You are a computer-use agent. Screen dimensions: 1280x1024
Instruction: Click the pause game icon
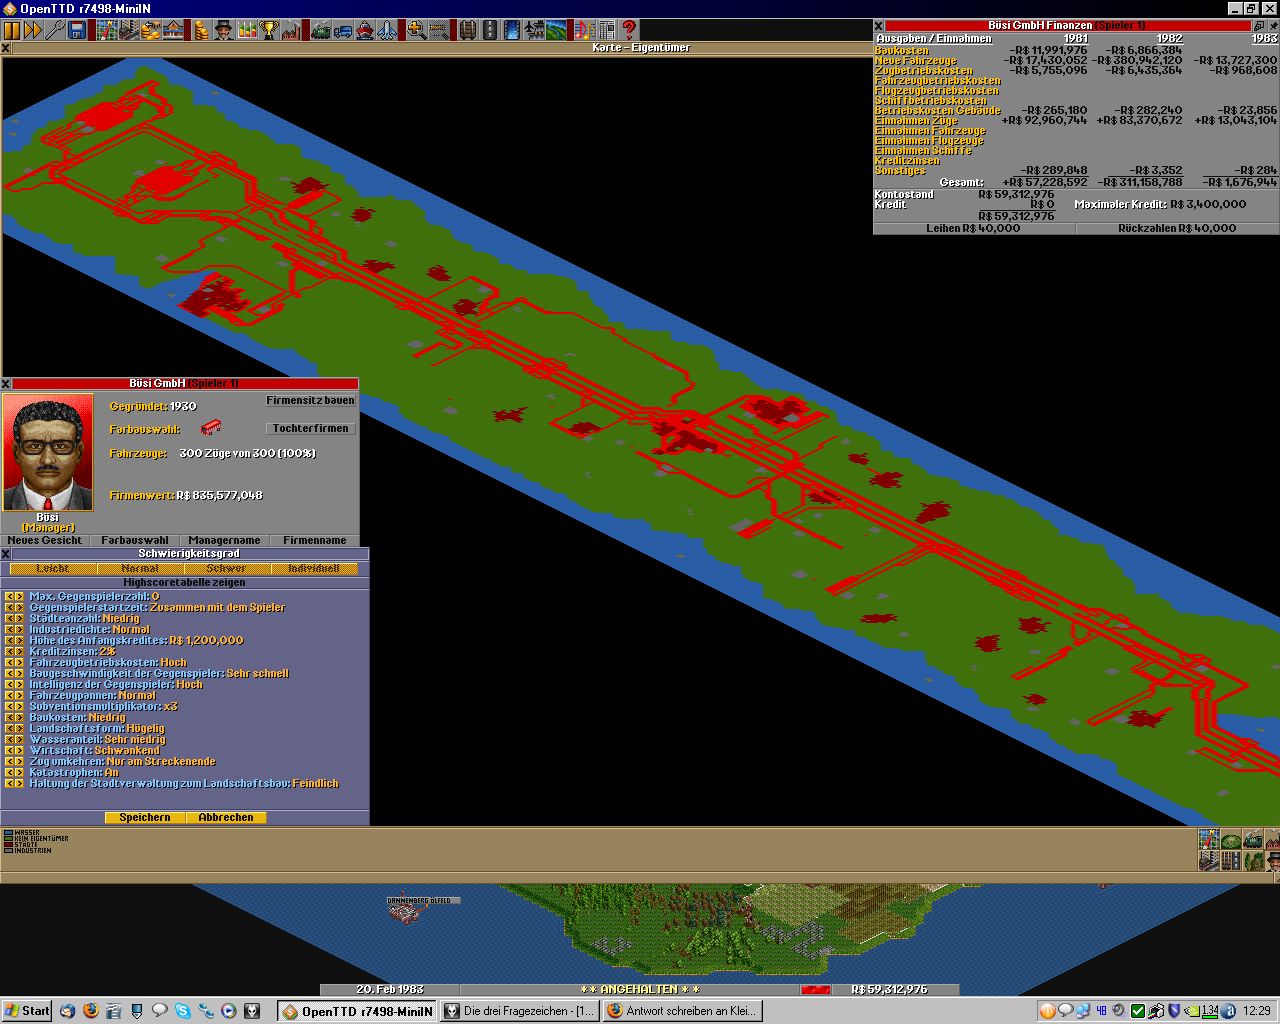(x=11, y=31)
